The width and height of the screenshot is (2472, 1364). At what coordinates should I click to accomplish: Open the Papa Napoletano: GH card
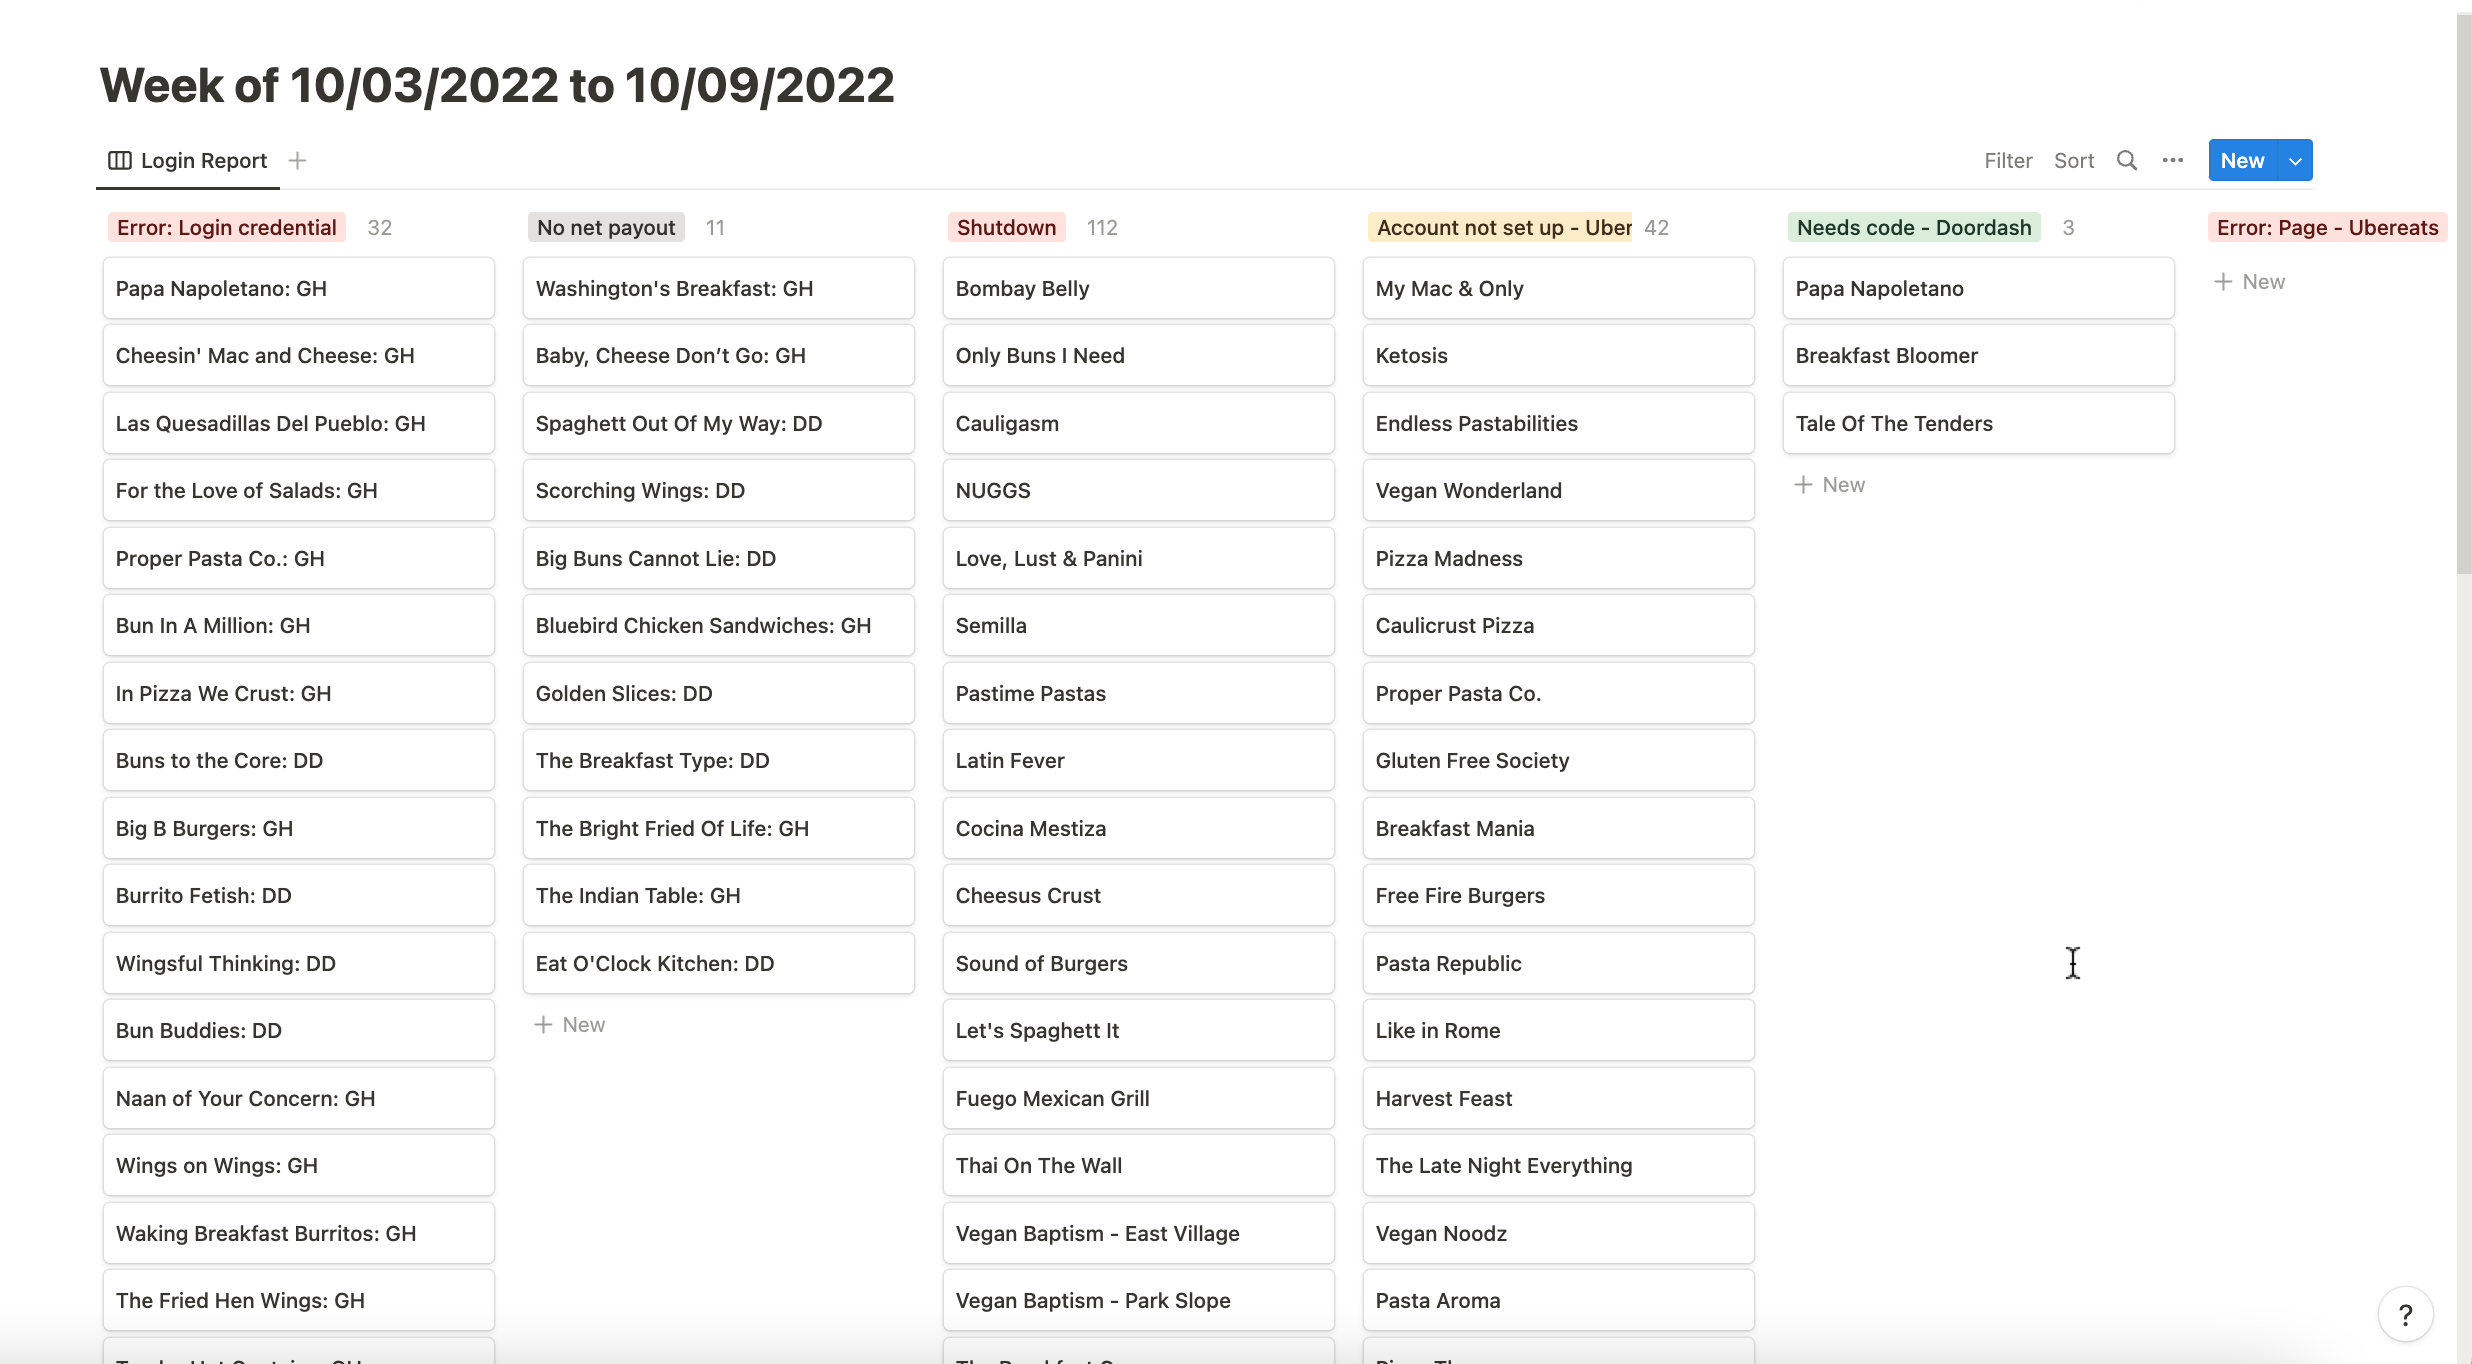(298, 289)
